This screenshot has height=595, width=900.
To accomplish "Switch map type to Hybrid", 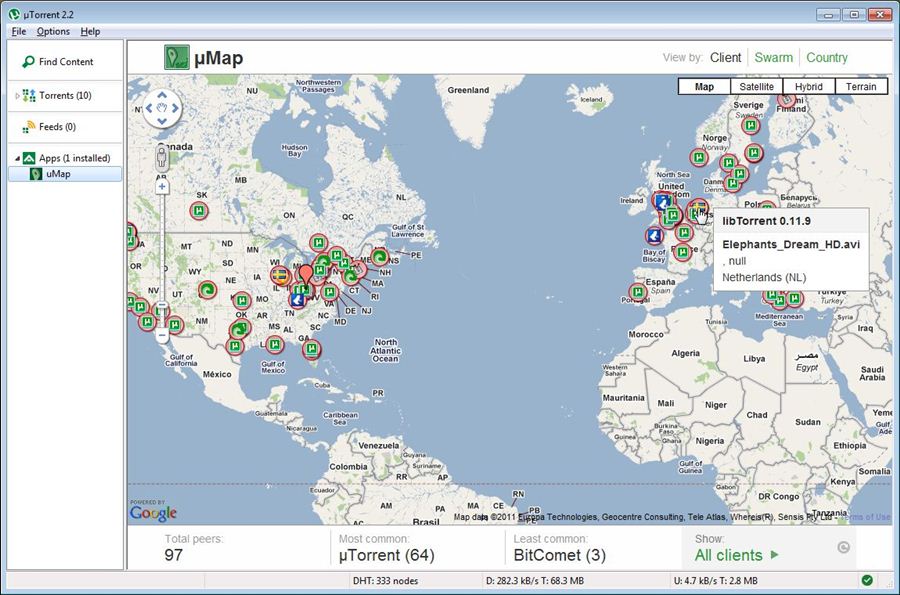I will [x=809, y=87].
